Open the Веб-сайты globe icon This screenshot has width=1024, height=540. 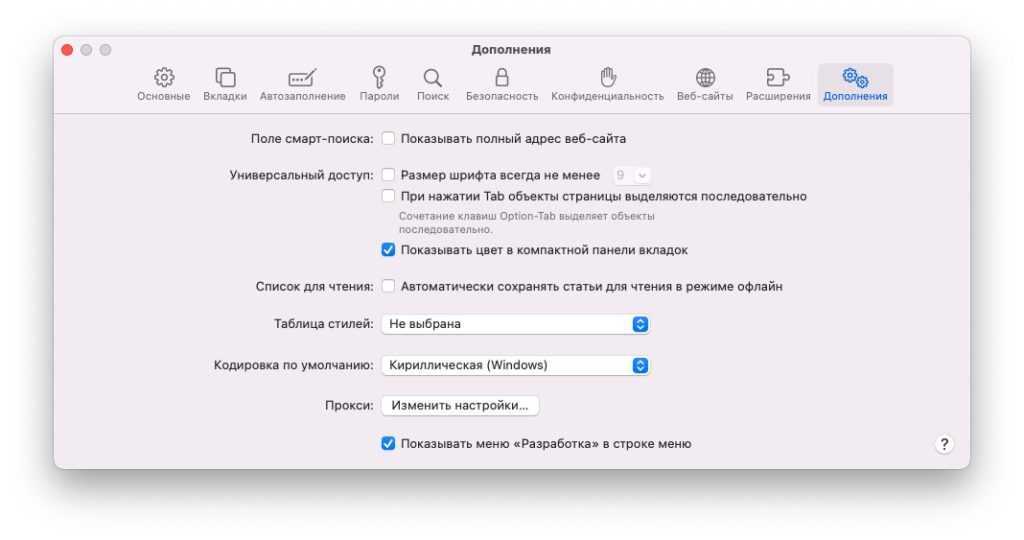705,78
